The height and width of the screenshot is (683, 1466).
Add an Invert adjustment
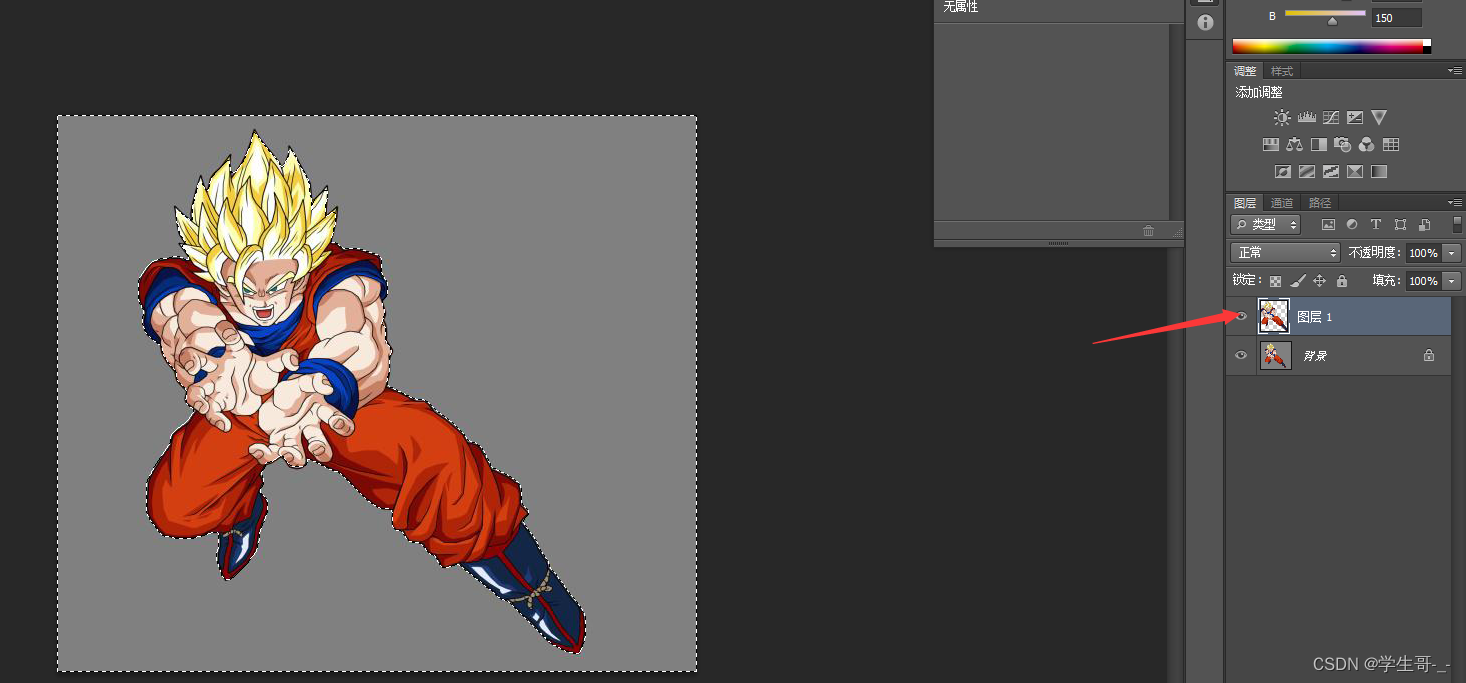[x=1283, y=172]
